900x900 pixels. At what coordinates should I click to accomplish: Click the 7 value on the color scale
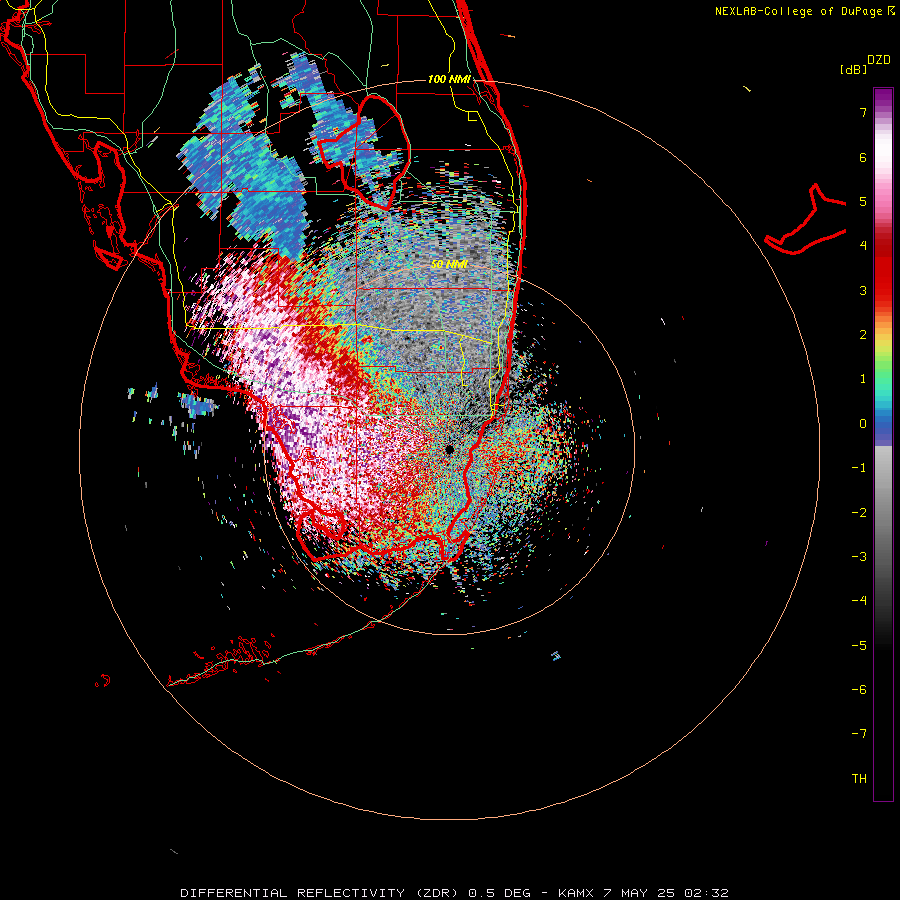863,112
